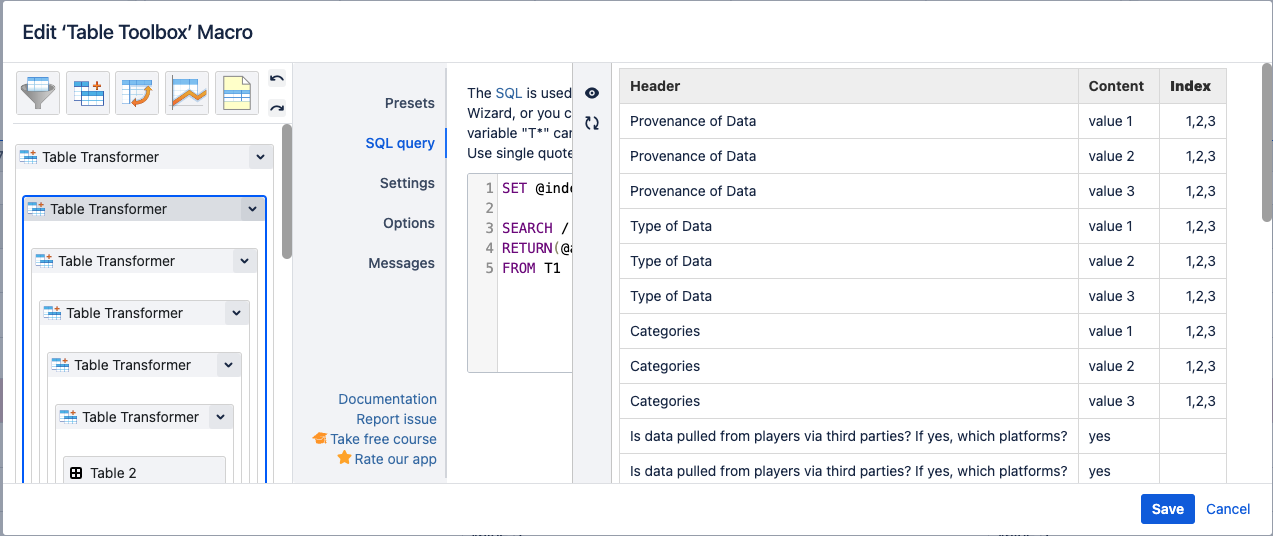1273x536 pixels.
Task: Refresh the table preview
Action: (592, 123)
